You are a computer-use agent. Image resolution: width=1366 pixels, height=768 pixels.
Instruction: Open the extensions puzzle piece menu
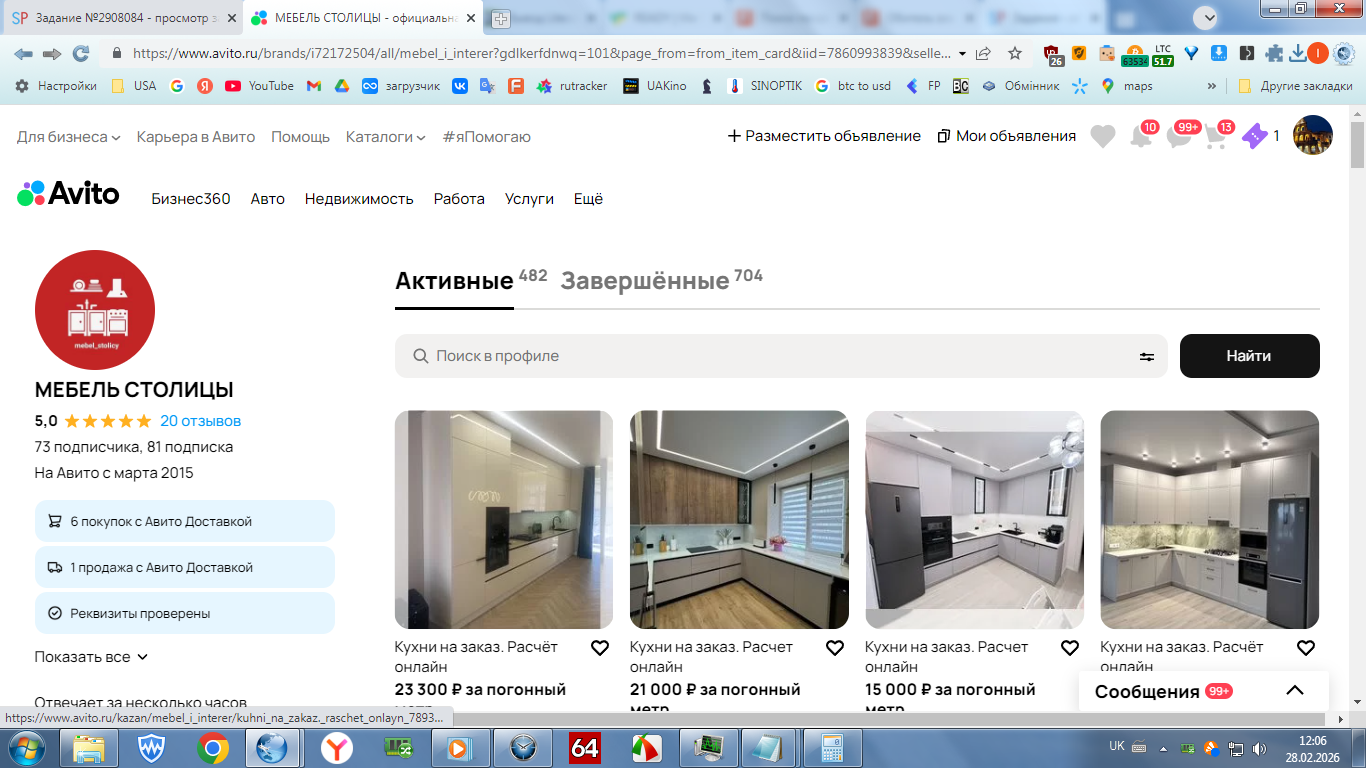click(x=1274, y=53)
